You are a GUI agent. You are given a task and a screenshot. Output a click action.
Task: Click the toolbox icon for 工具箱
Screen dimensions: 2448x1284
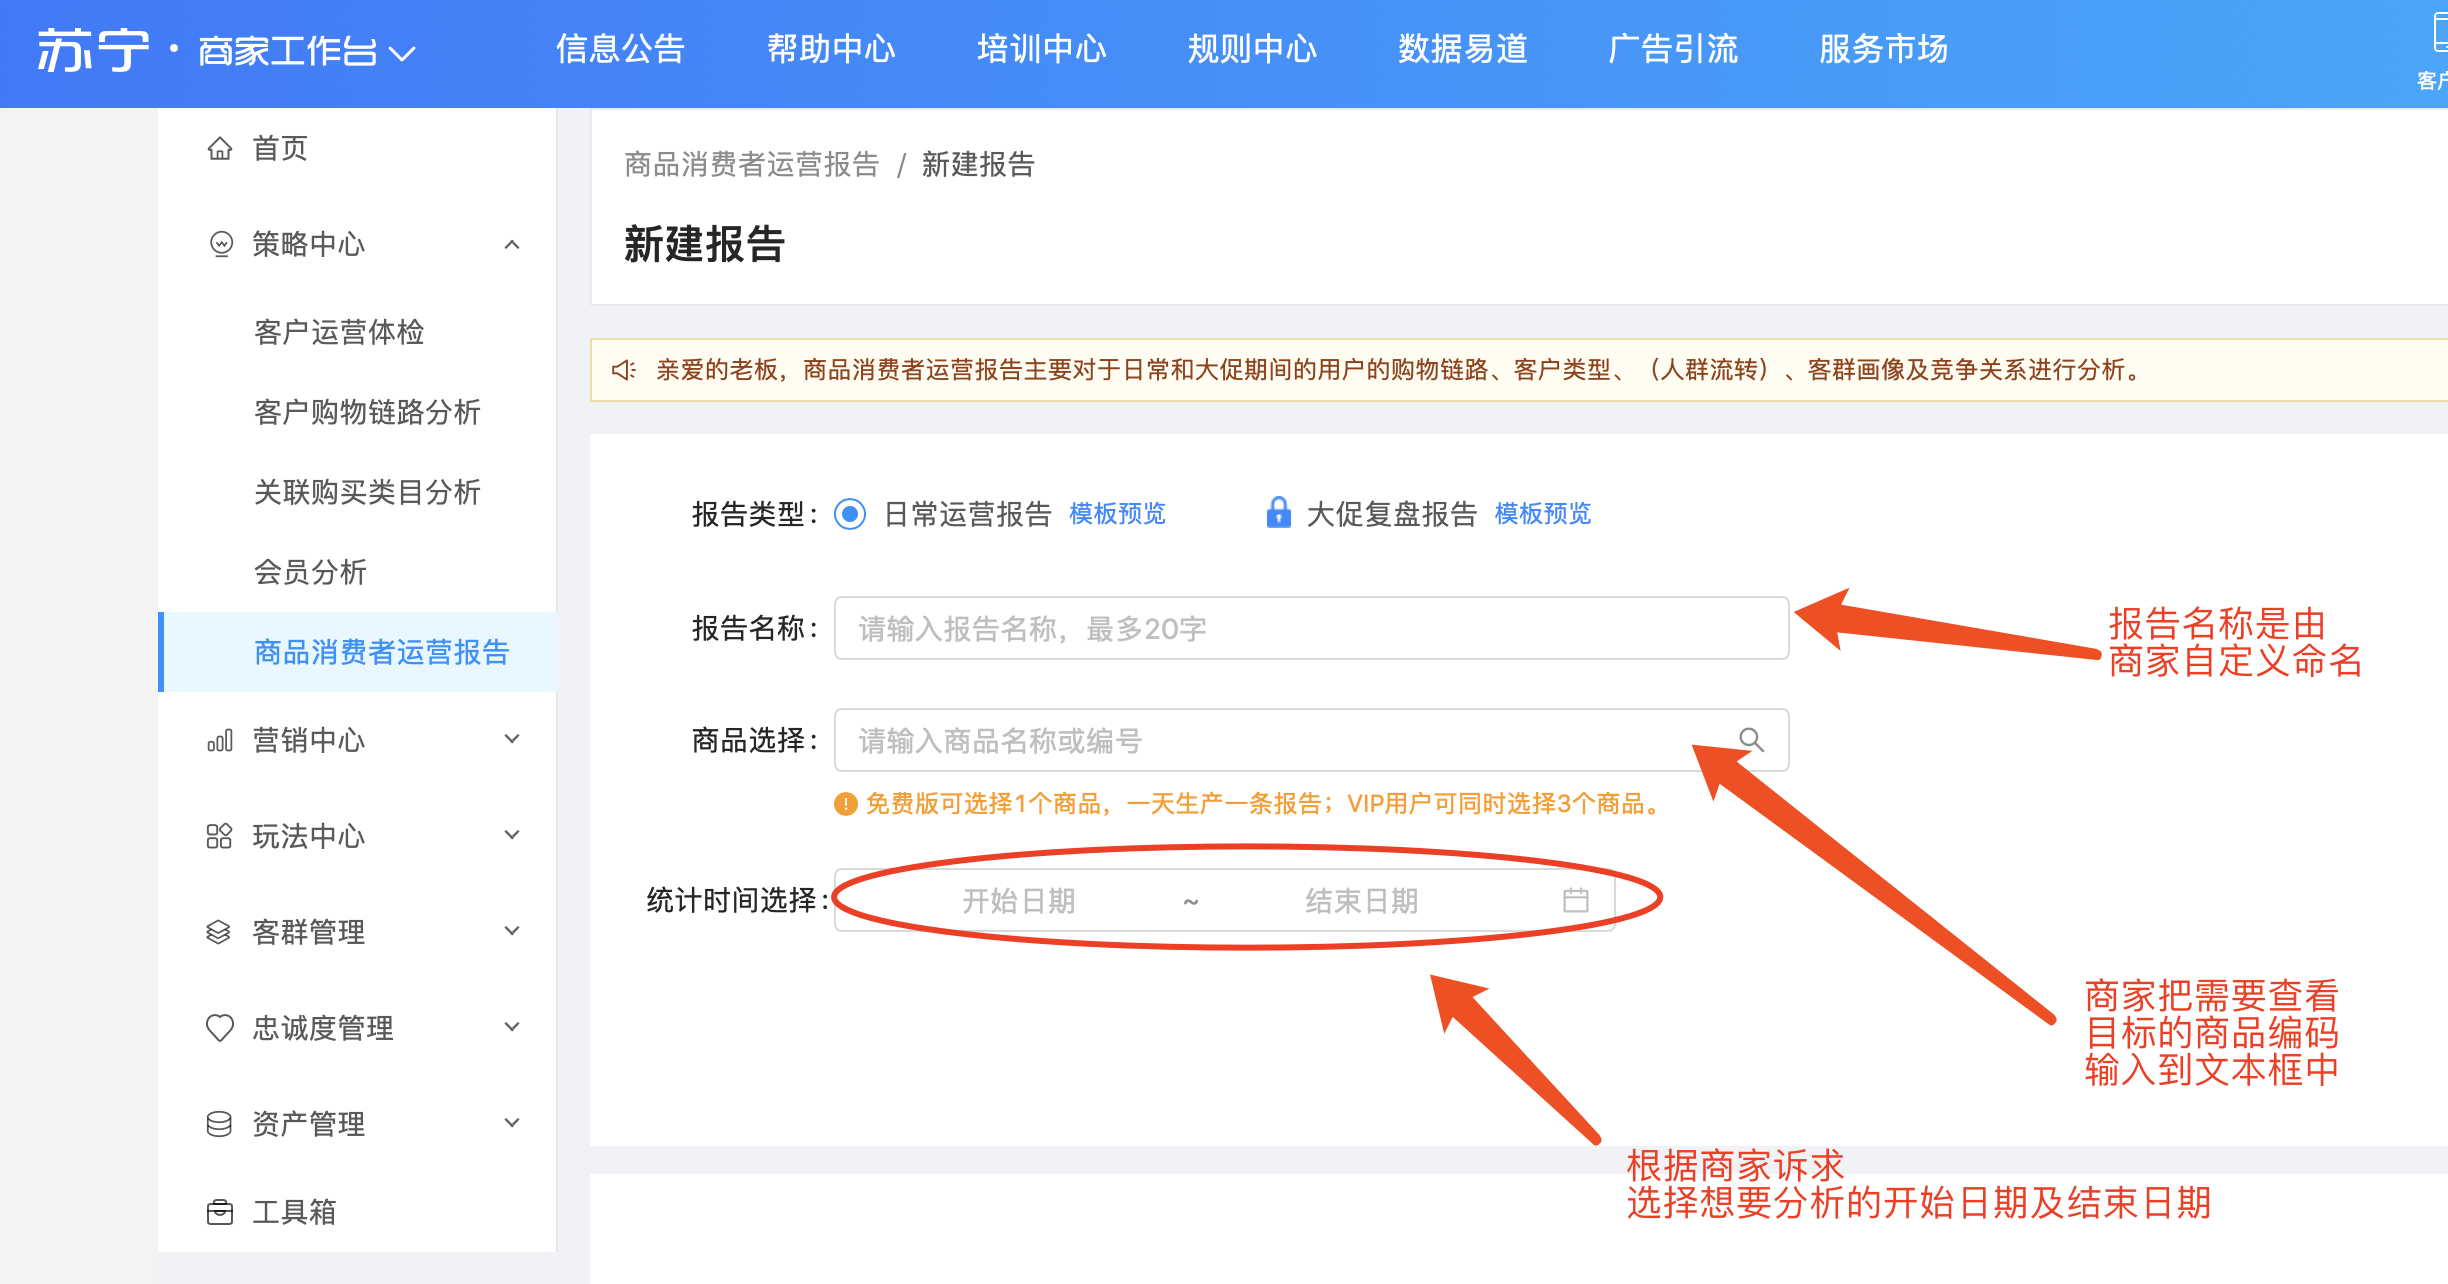click(x=219, y=1213)
